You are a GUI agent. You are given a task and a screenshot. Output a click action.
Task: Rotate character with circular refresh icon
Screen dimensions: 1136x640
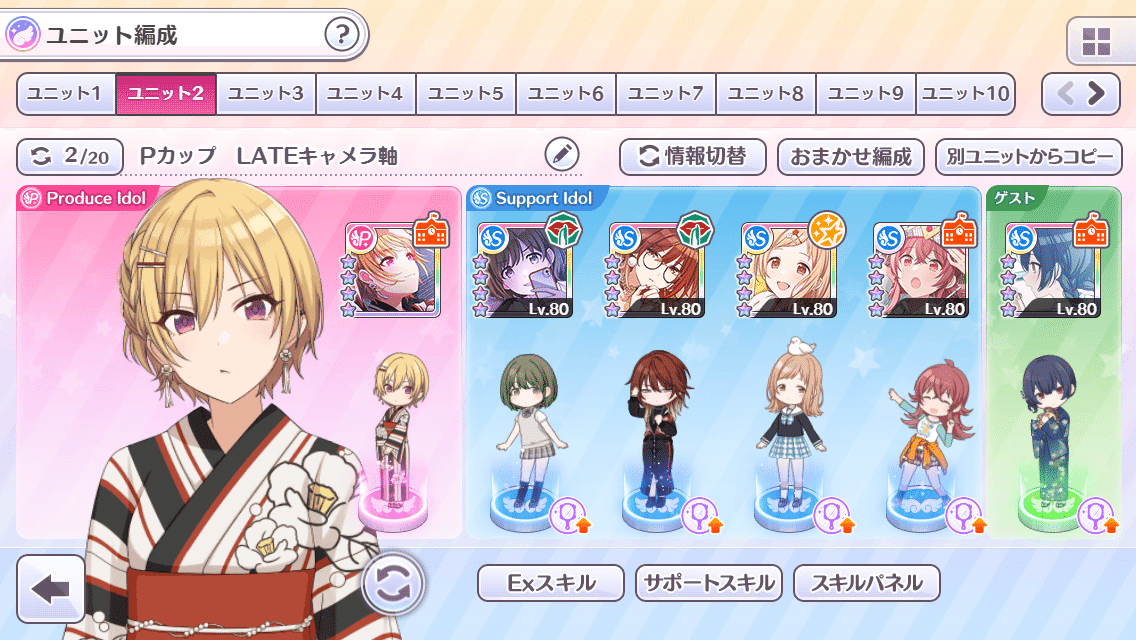tap(393, 583)
